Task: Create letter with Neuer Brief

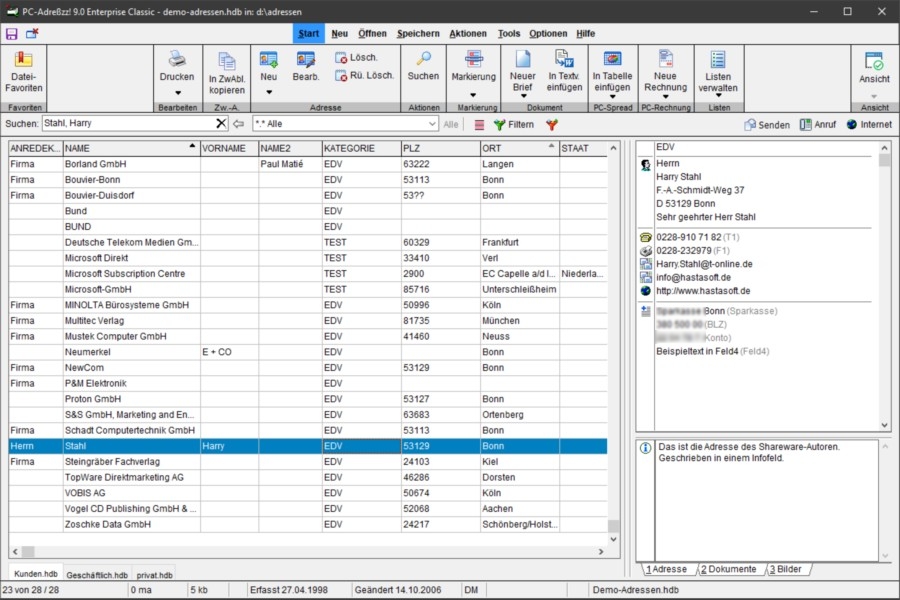Action: pyautogui.click(x=522, y=71)
